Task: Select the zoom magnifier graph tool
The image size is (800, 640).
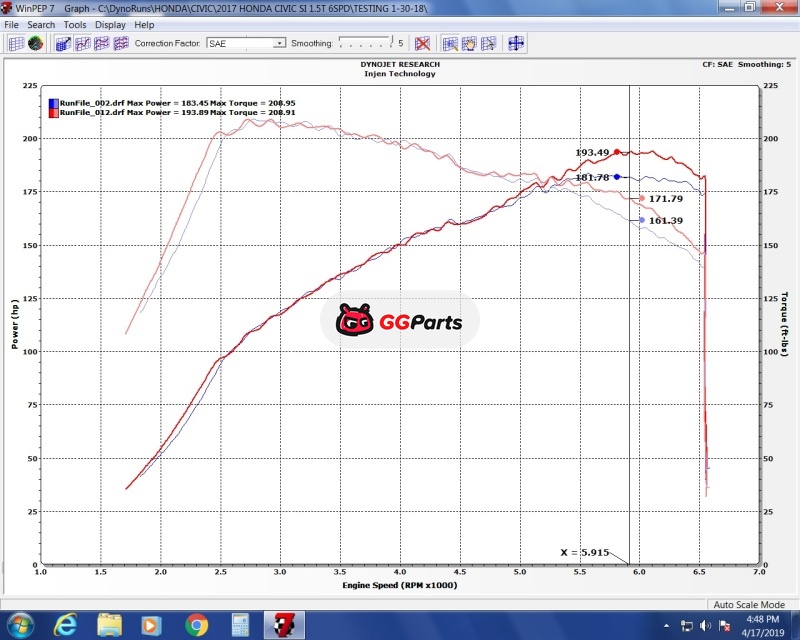Action: pos(450,44)
